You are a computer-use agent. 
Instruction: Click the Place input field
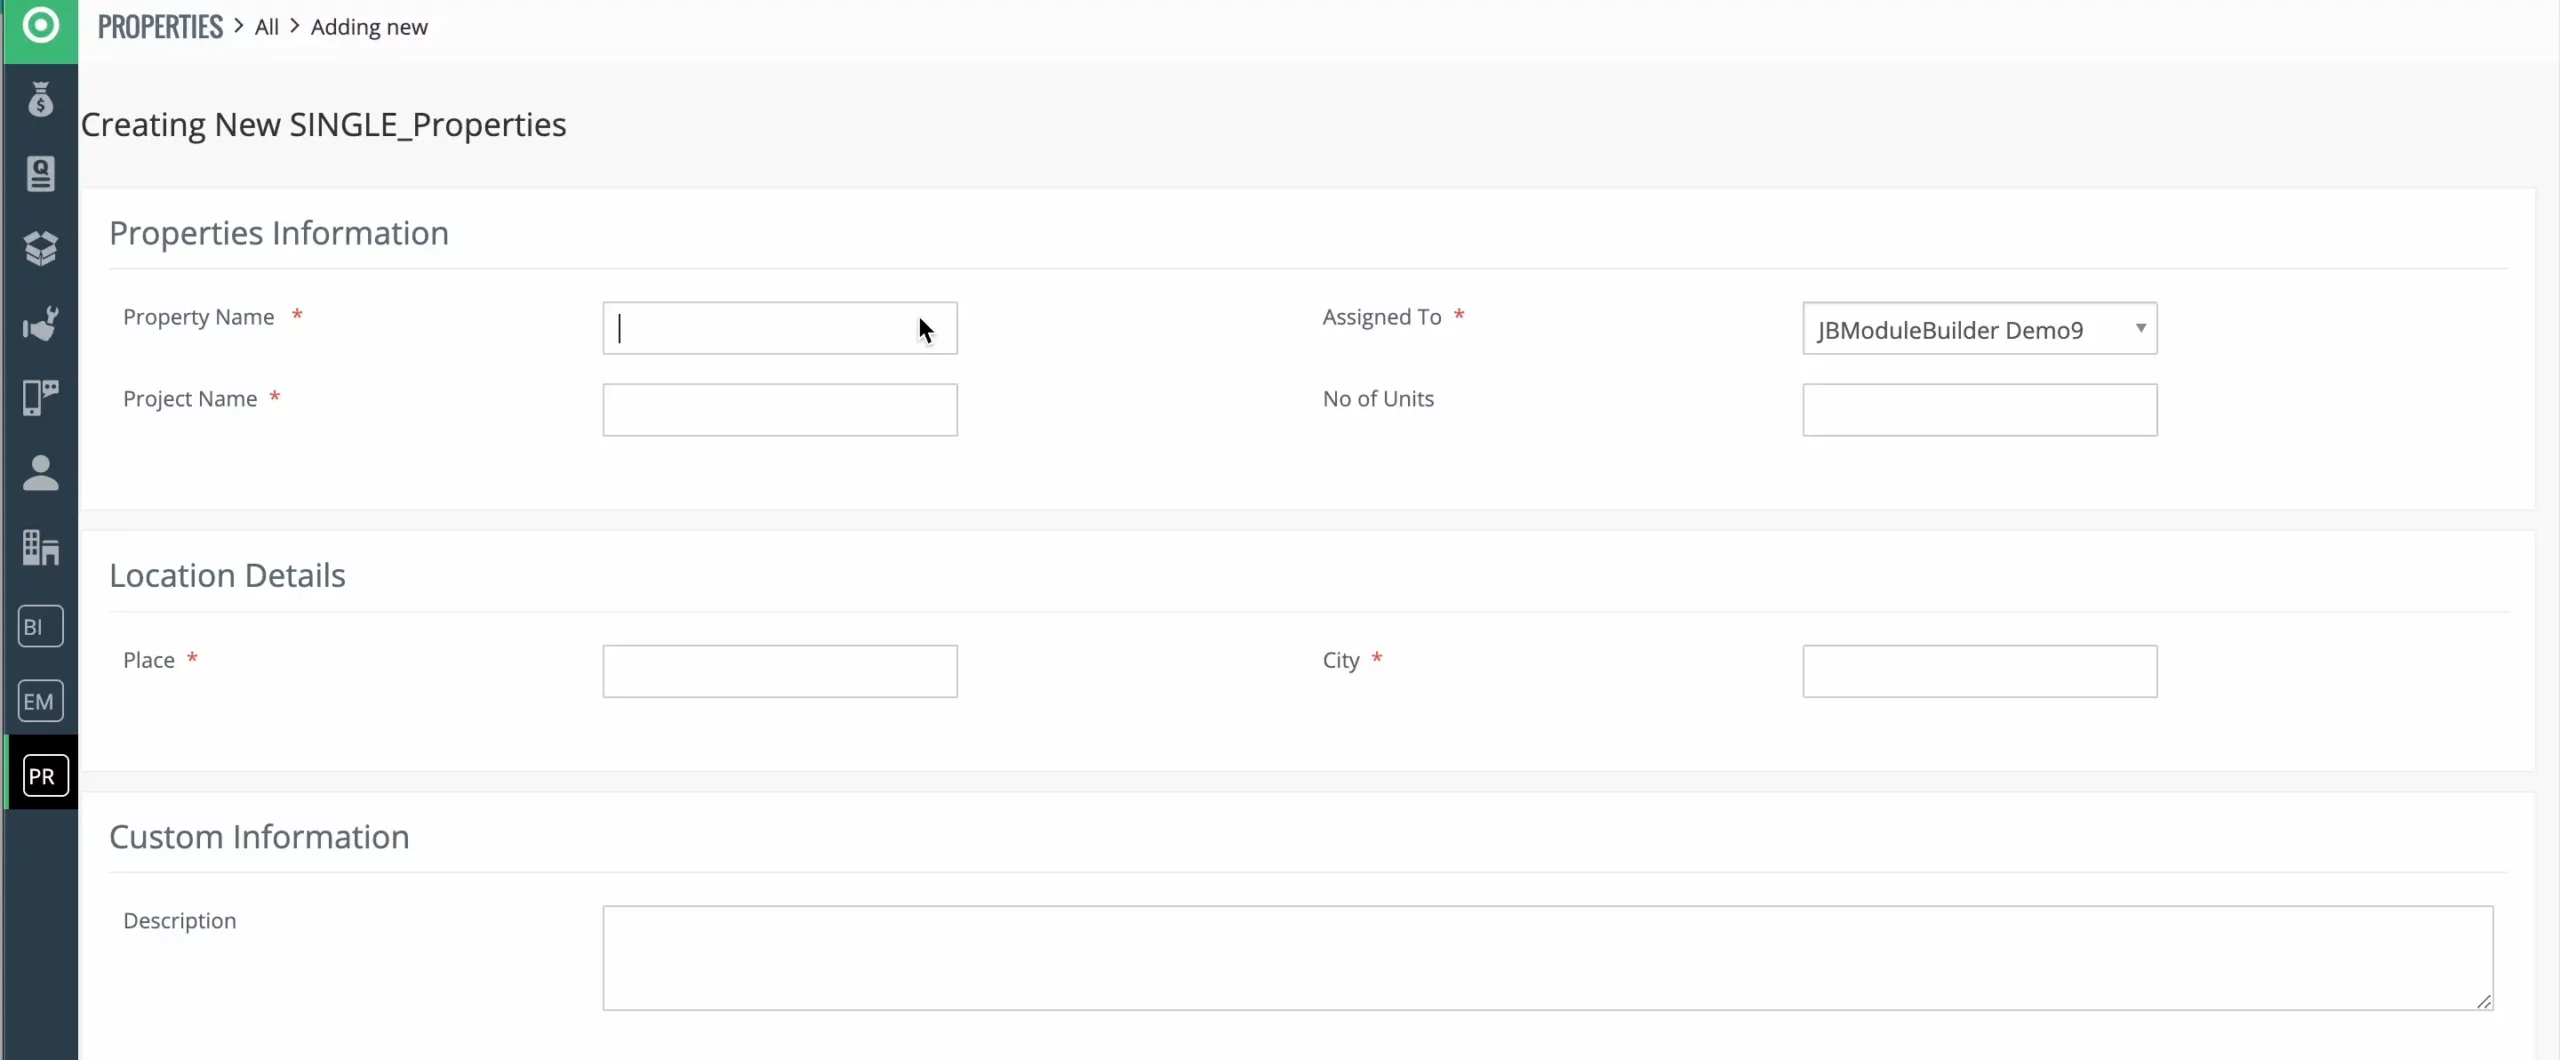click(x=778, y=671)
